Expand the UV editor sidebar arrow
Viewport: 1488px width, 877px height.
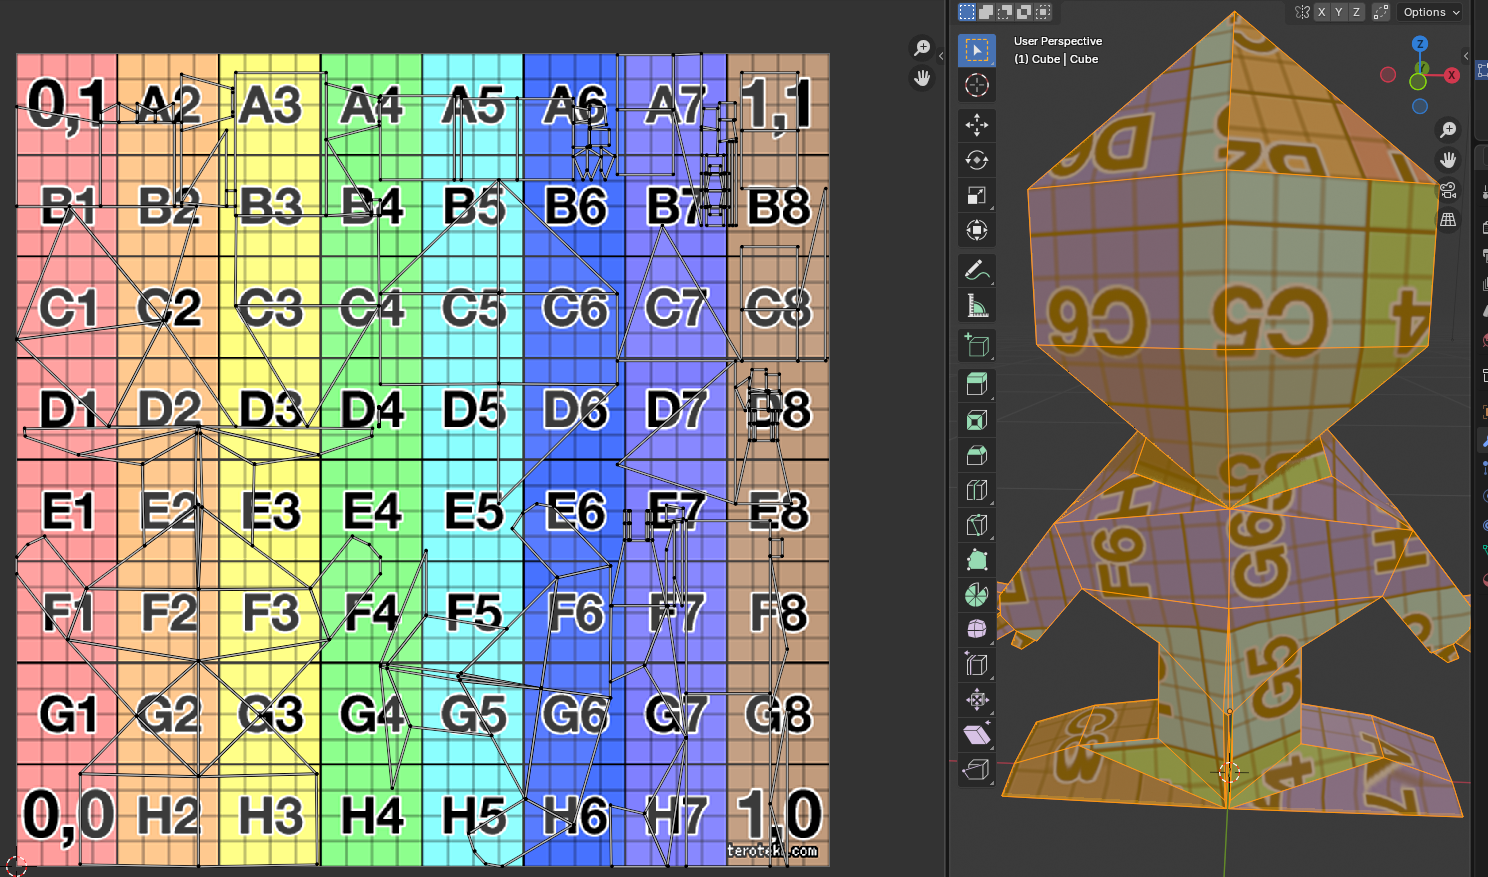[x=941, y=56]
